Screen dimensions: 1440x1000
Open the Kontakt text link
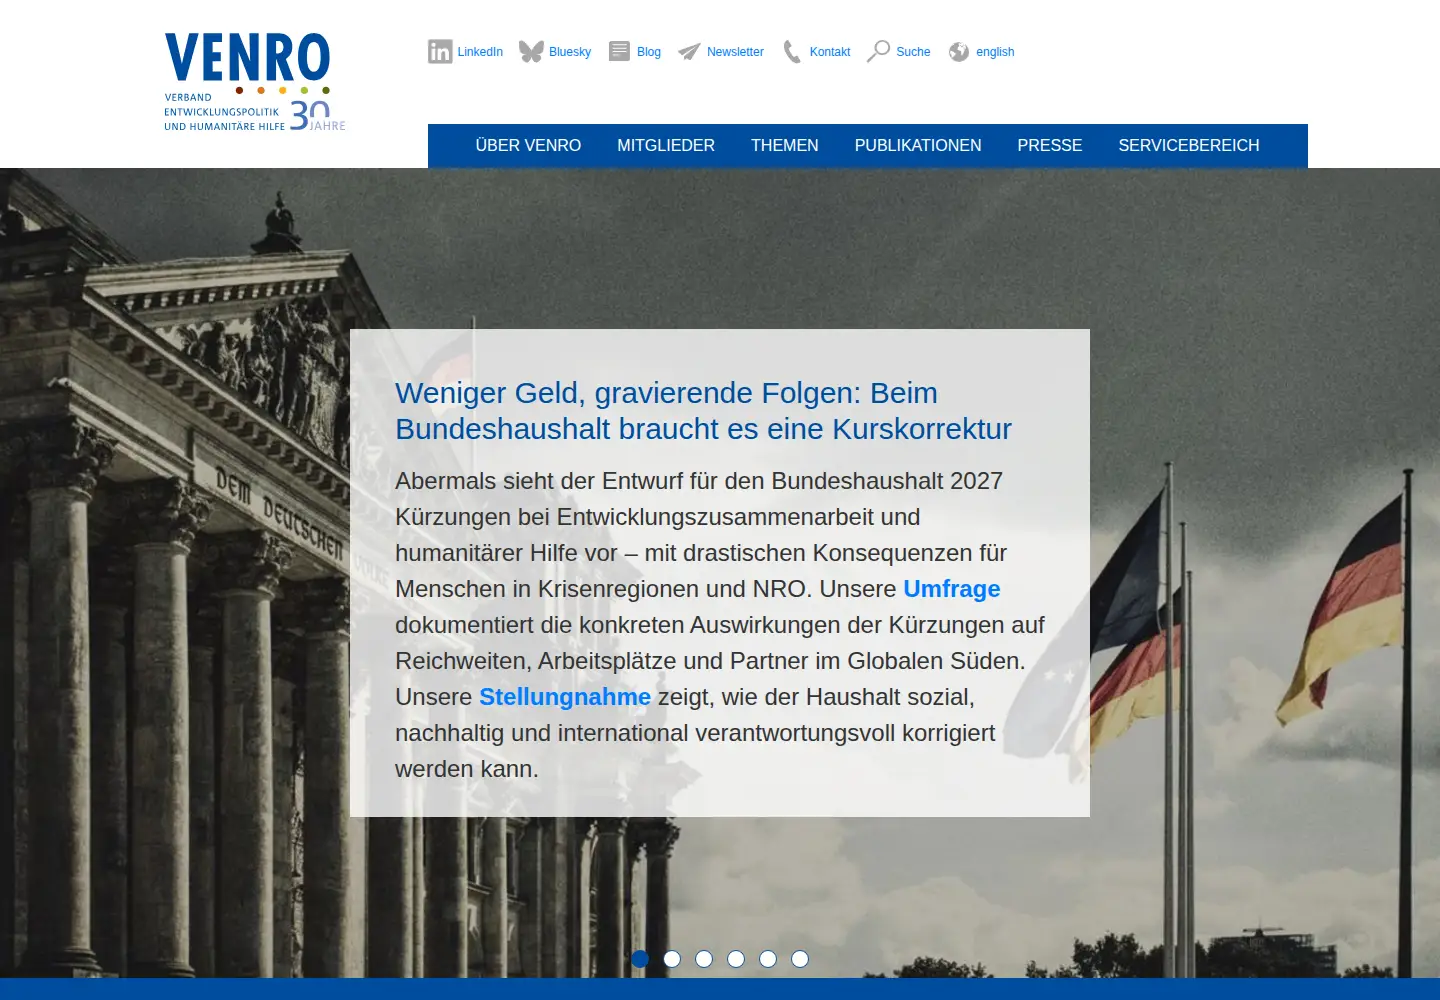click(x=830, y=52)
